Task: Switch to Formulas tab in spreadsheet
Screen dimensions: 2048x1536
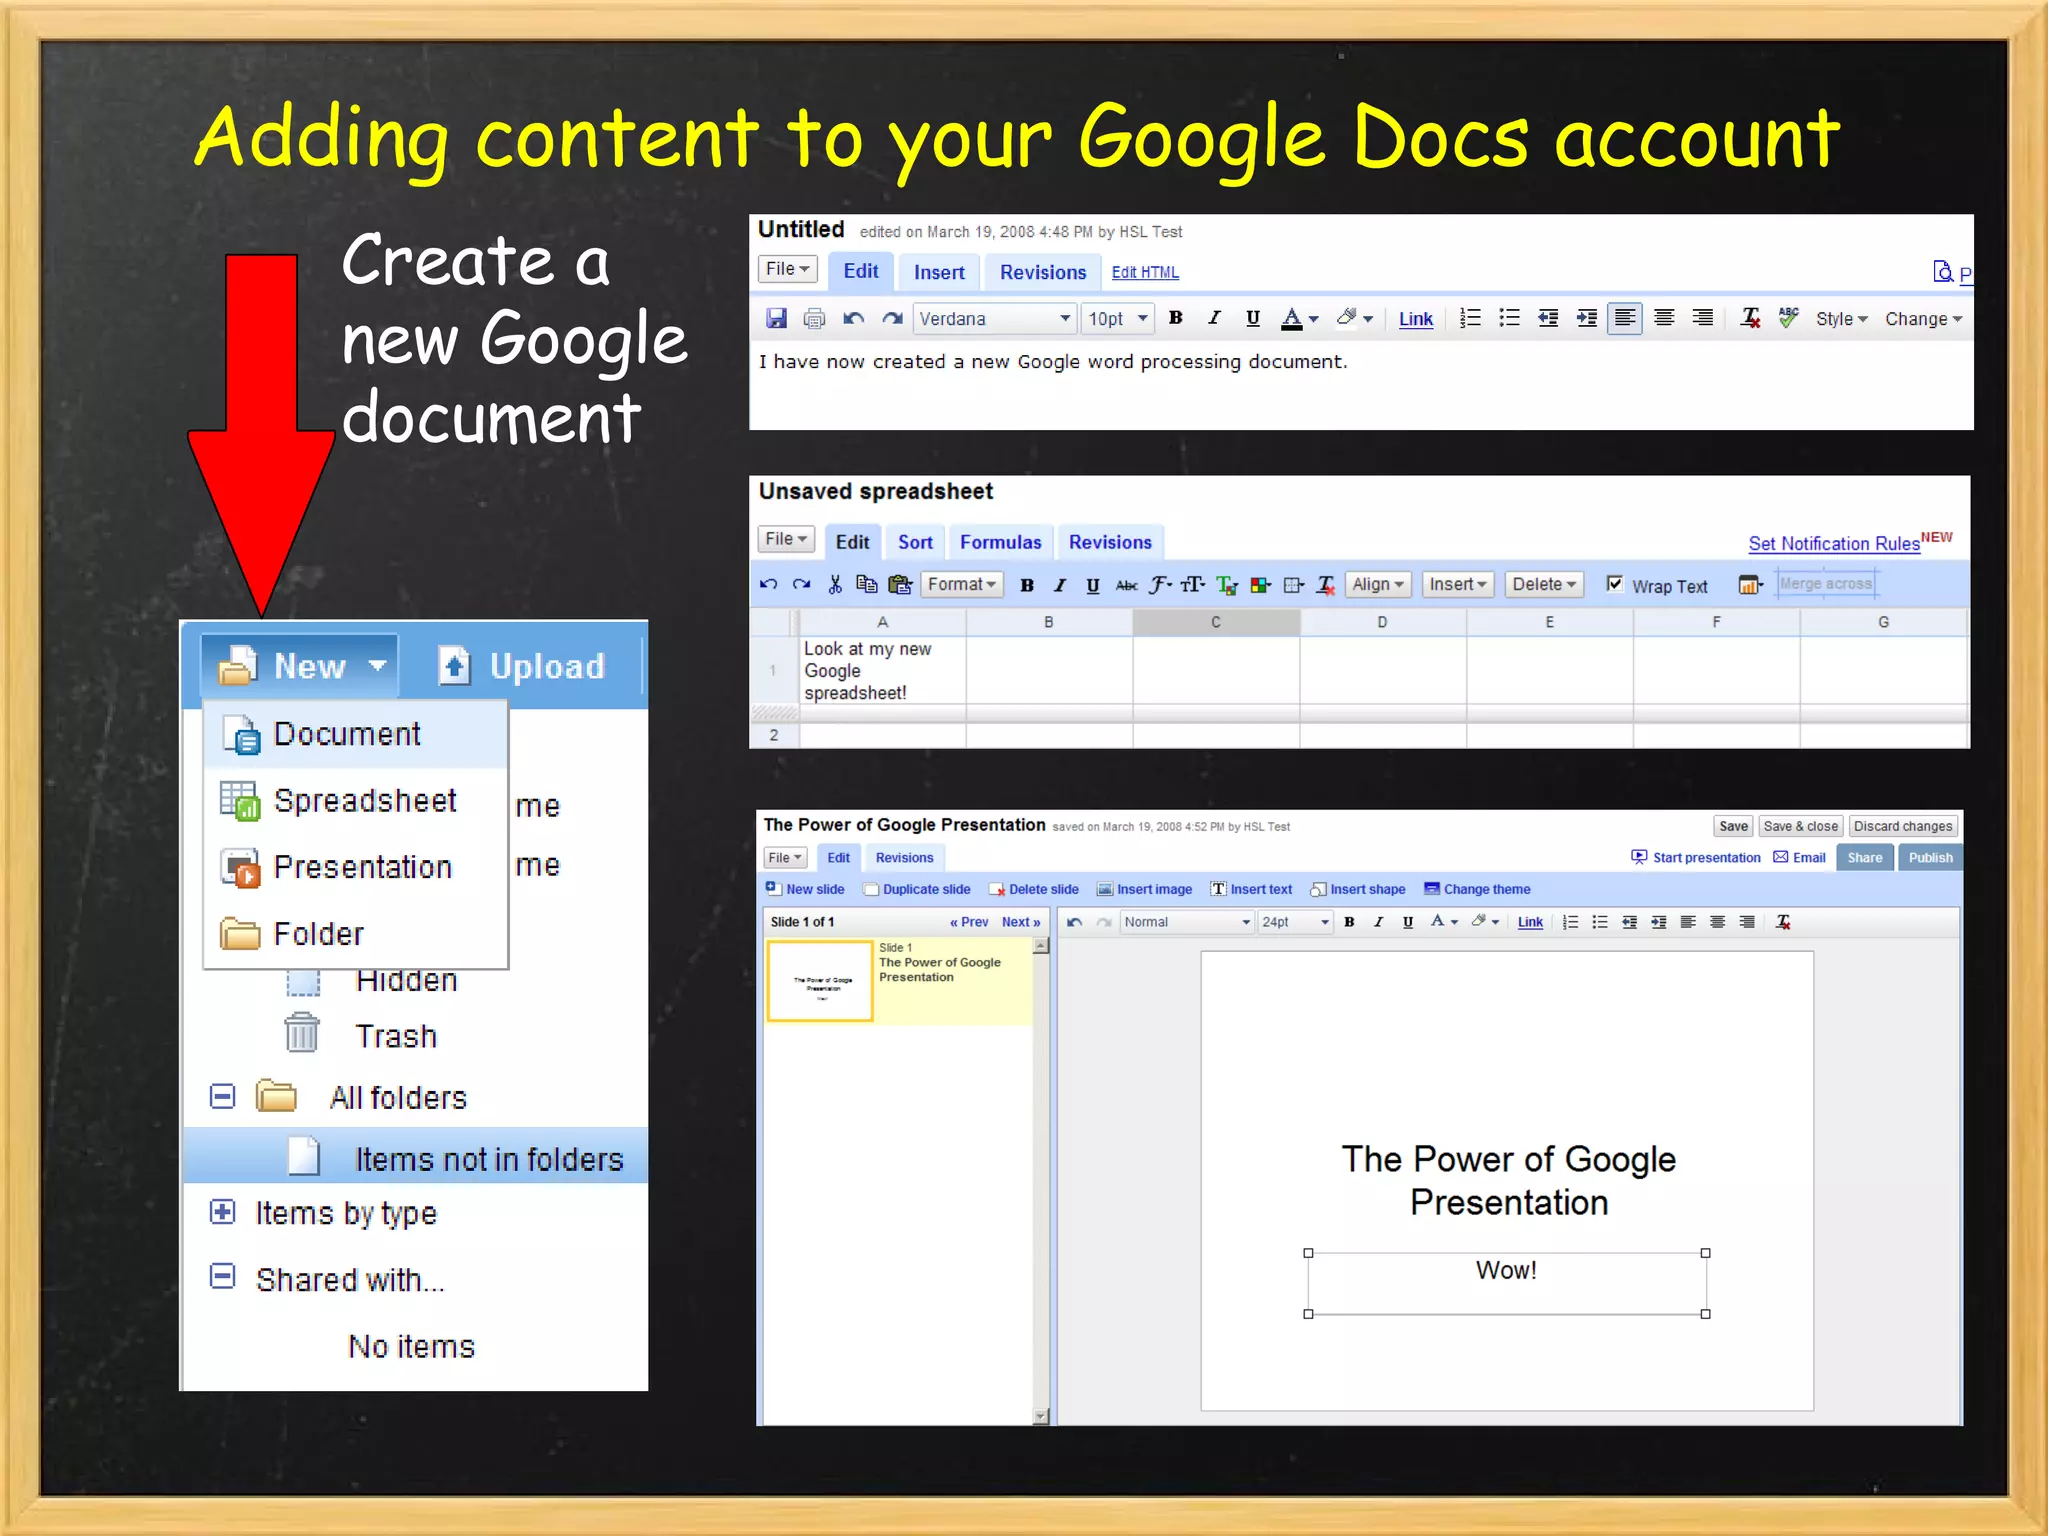Action: pyautogui.click(x=1001, y=542)
